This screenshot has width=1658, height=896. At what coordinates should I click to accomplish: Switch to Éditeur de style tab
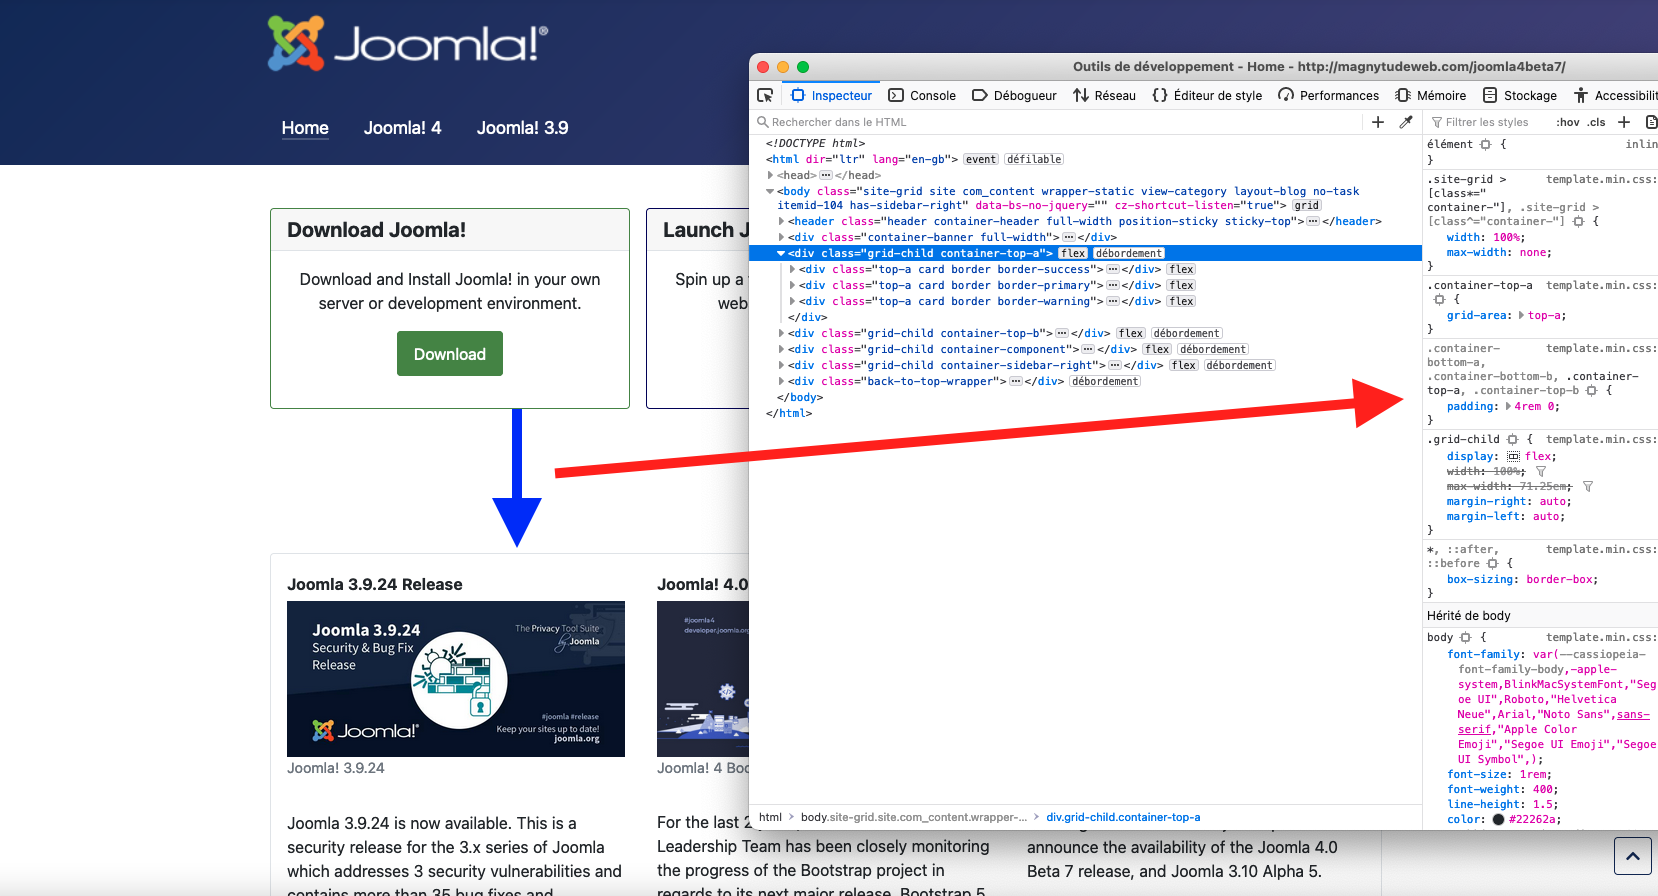tap(1207, 95)
